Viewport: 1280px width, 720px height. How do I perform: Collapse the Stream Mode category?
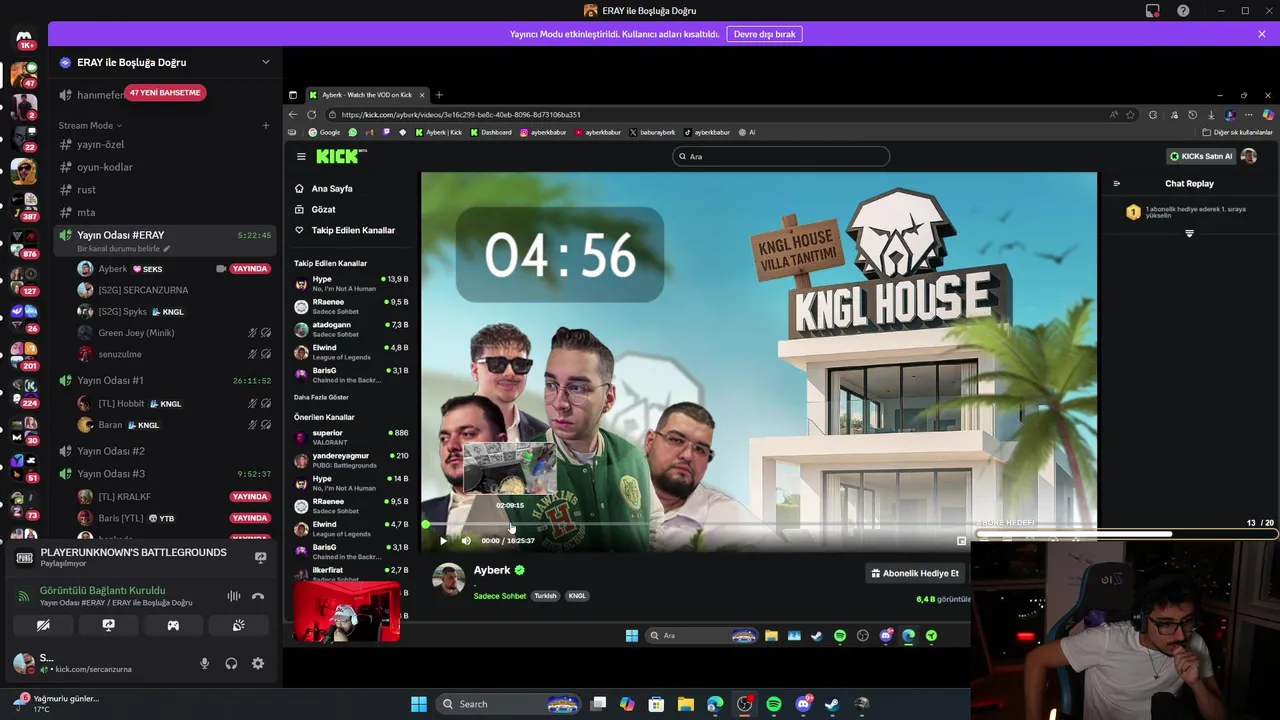[90, 125]
